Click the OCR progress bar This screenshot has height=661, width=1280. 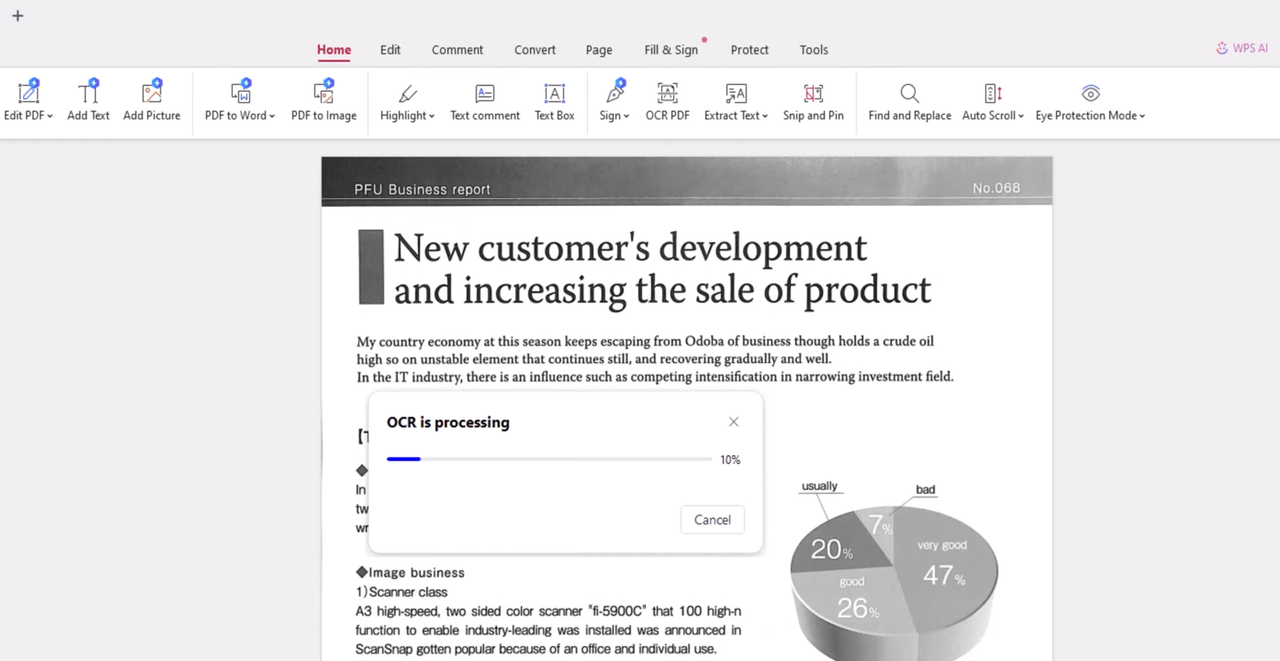point(549,459)
